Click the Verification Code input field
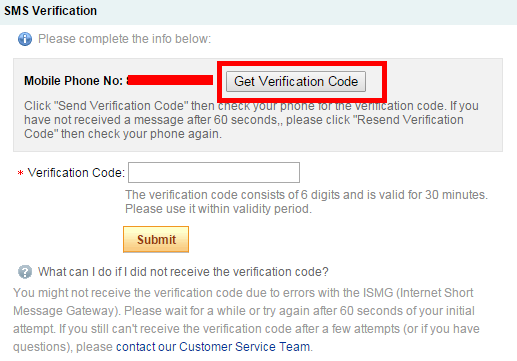 point(214,172)
